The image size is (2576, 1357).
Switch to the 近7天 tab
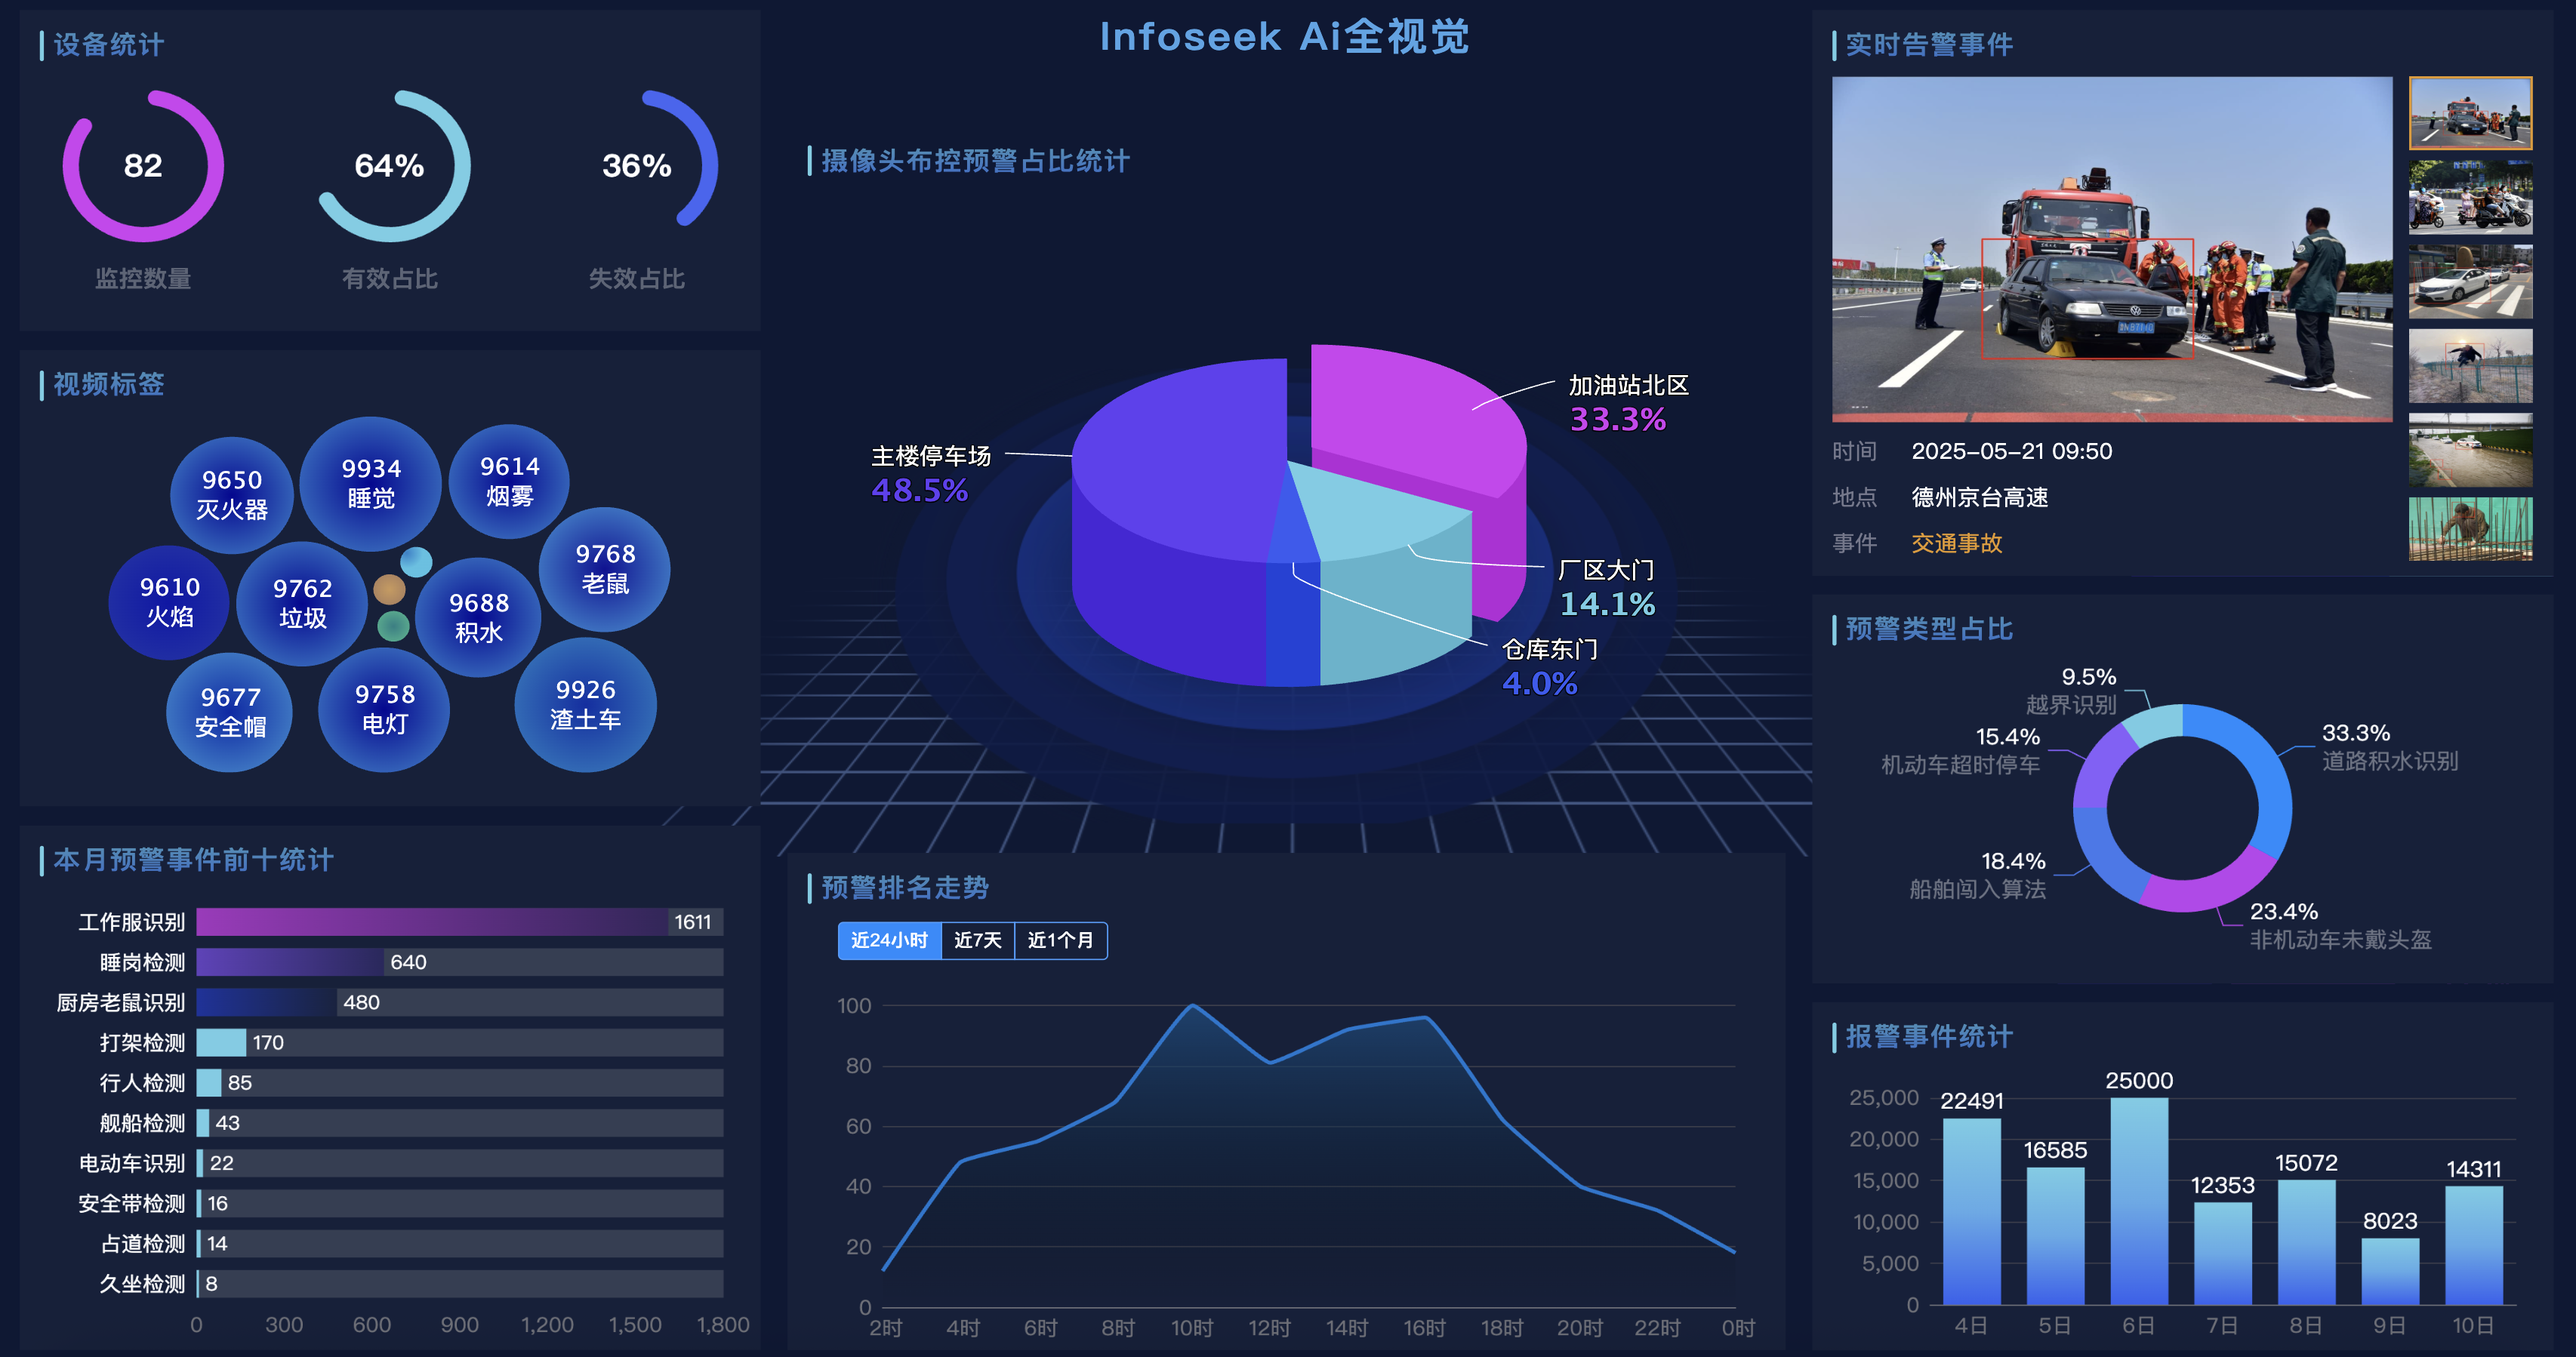977,940
